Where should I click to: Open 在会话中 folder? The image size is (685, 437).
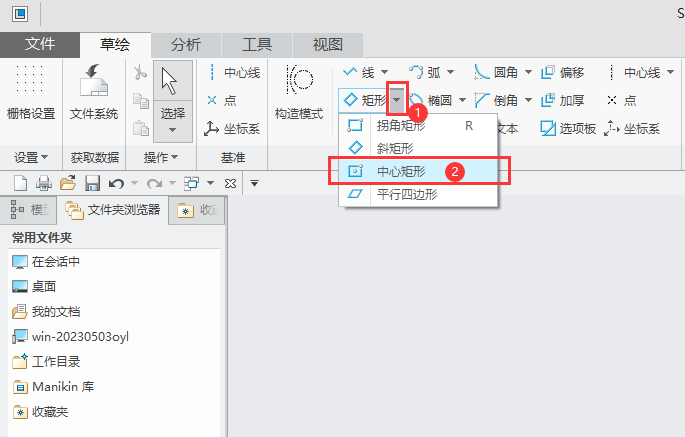(46, 262)
